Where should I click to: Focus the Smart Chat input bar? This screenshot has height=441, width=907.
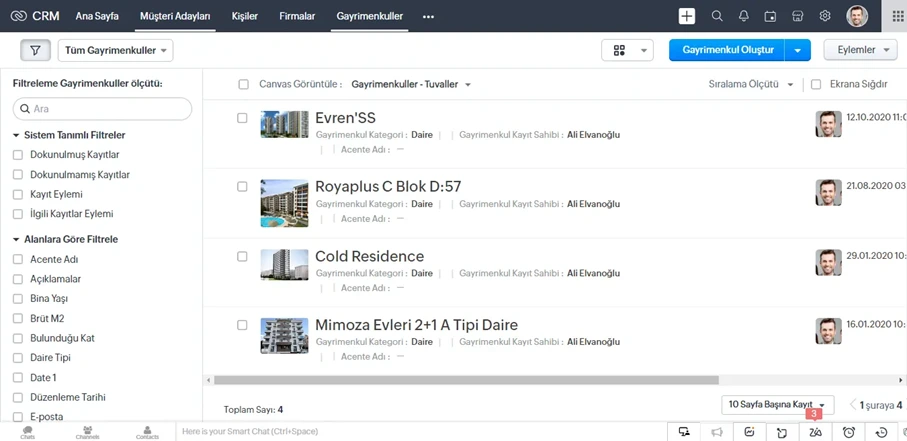click(x=421, y=432)
